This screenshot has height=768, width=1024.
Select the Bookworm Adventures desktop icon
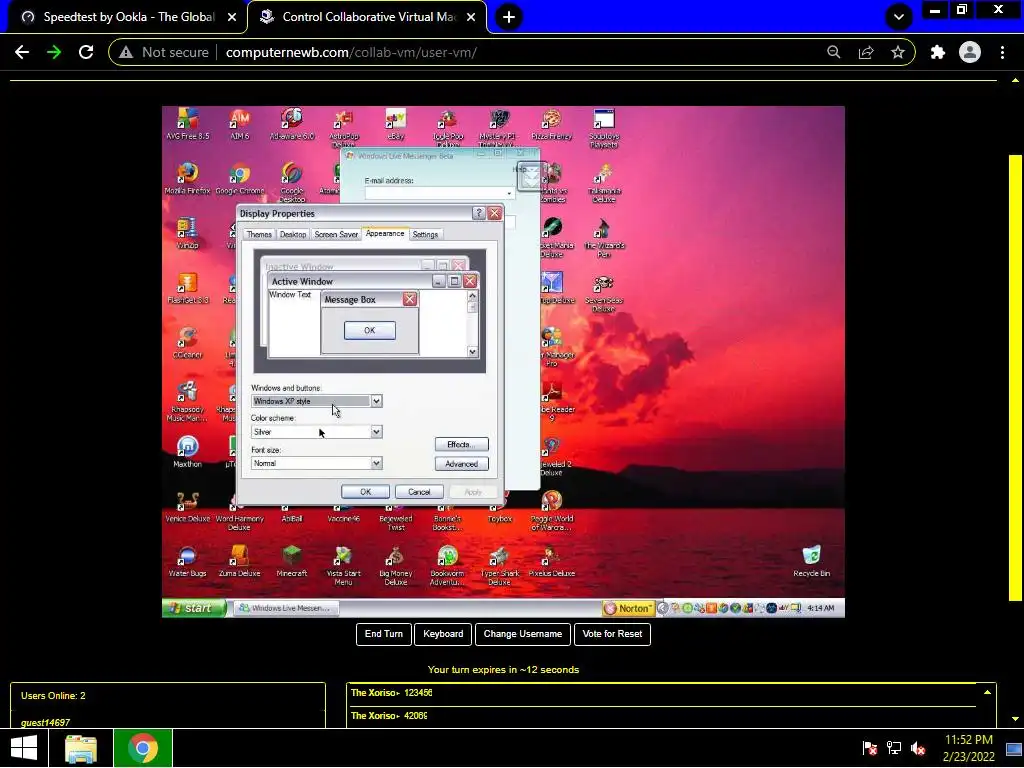[447, 566]
